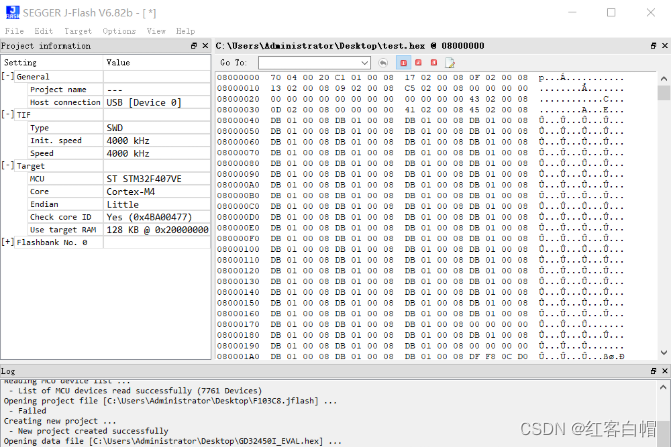Close the test.hex data panel

[x=665, y=46]
